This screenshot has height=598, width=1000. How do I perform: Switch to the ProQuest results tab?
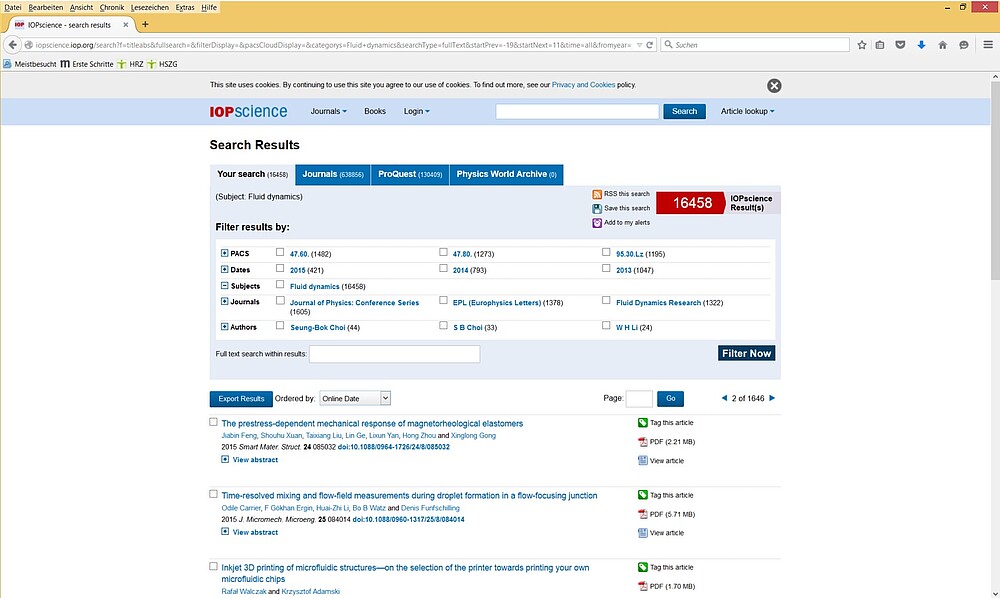pyautogui.click(x=409, y=174)
